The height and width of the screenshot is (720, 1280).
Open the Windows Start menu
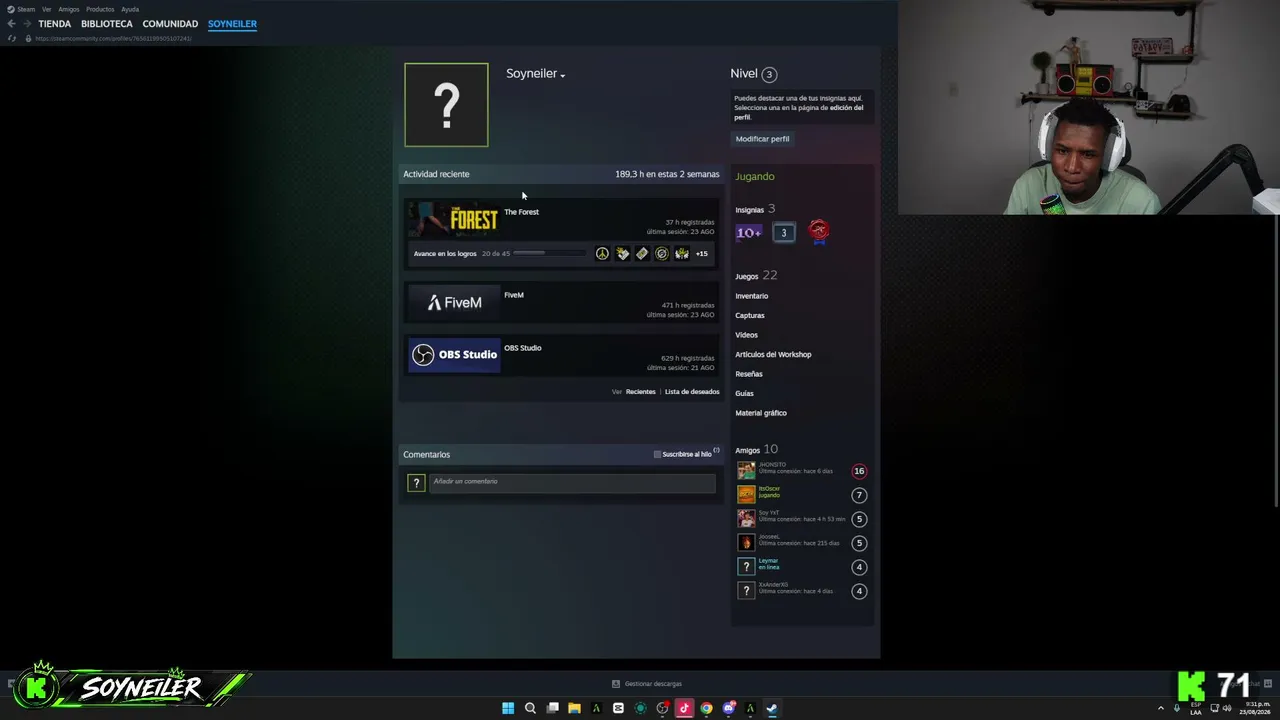[508, 708]
